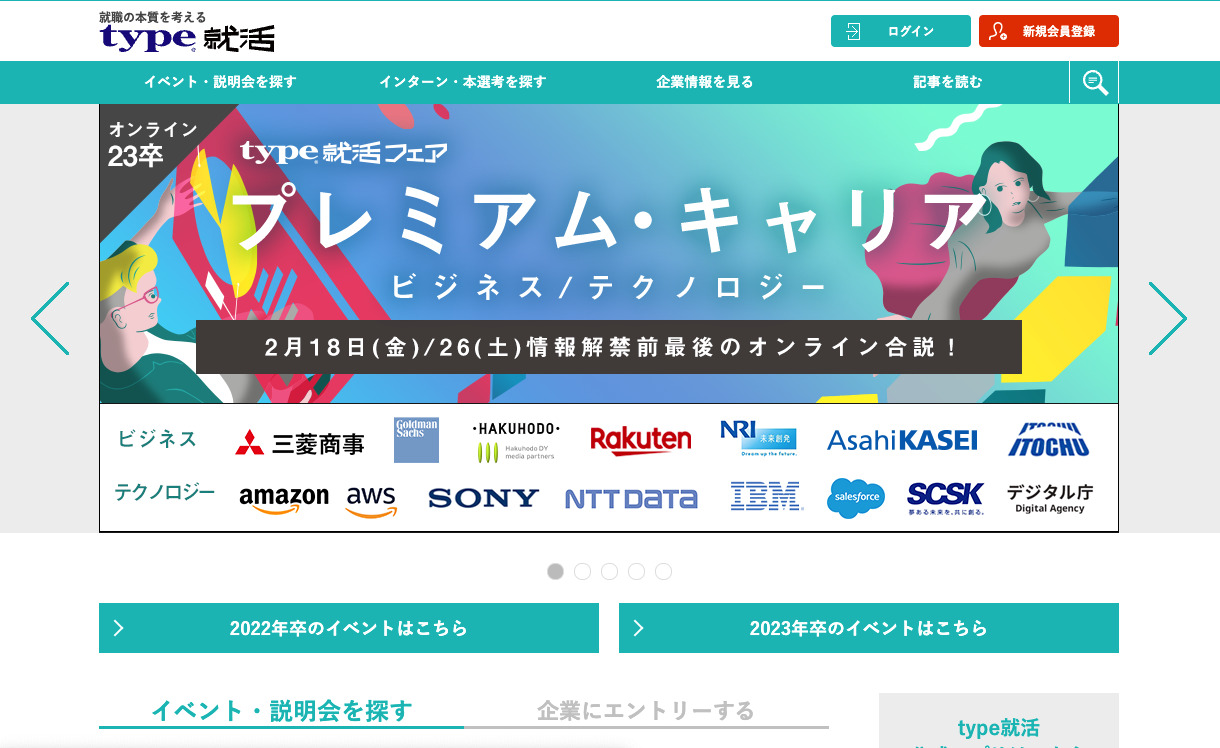The image size is (1220, 748).
Task: Click the AsahiKASEI logo
Action: pos(902,440)
